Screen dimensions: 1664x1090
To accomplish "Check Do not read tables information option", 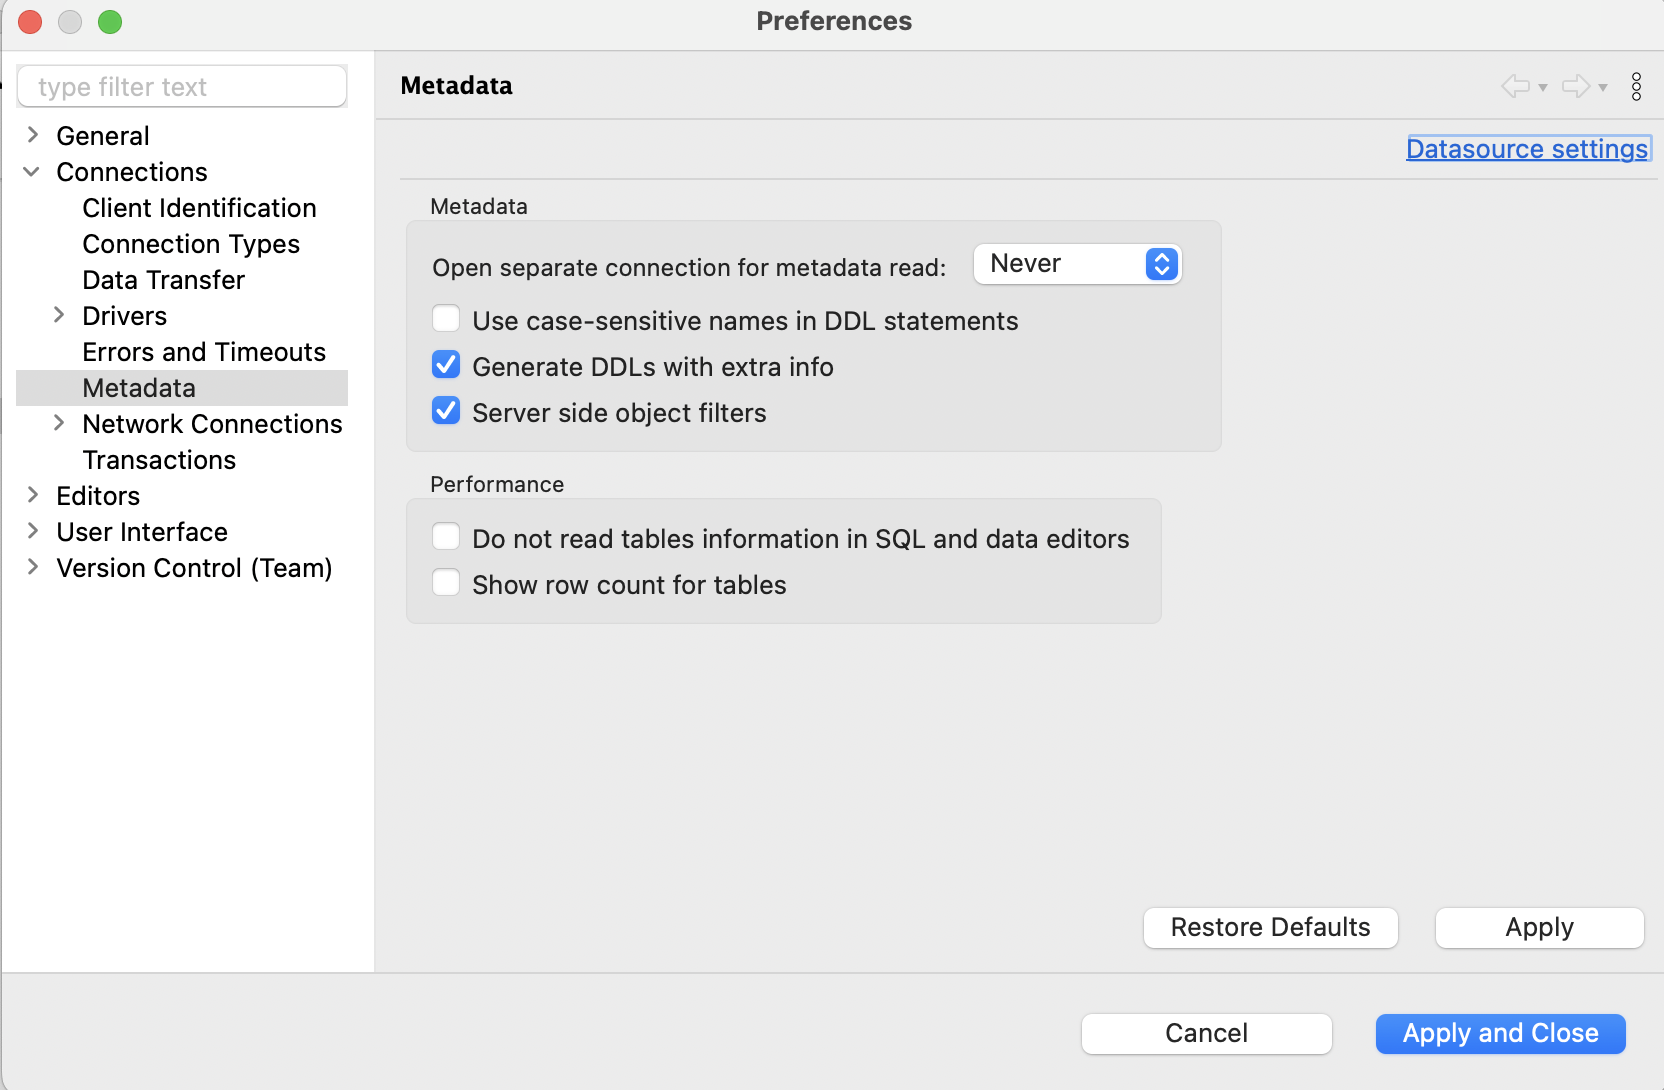I will [446, 537].
